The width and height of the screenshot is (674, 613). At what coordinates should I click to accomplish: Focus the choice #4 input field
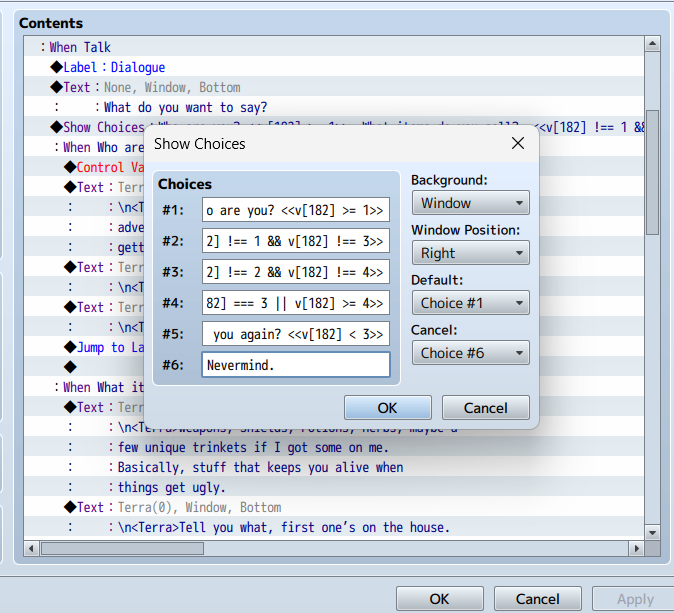pyautogui.click(x=295, y=302)
